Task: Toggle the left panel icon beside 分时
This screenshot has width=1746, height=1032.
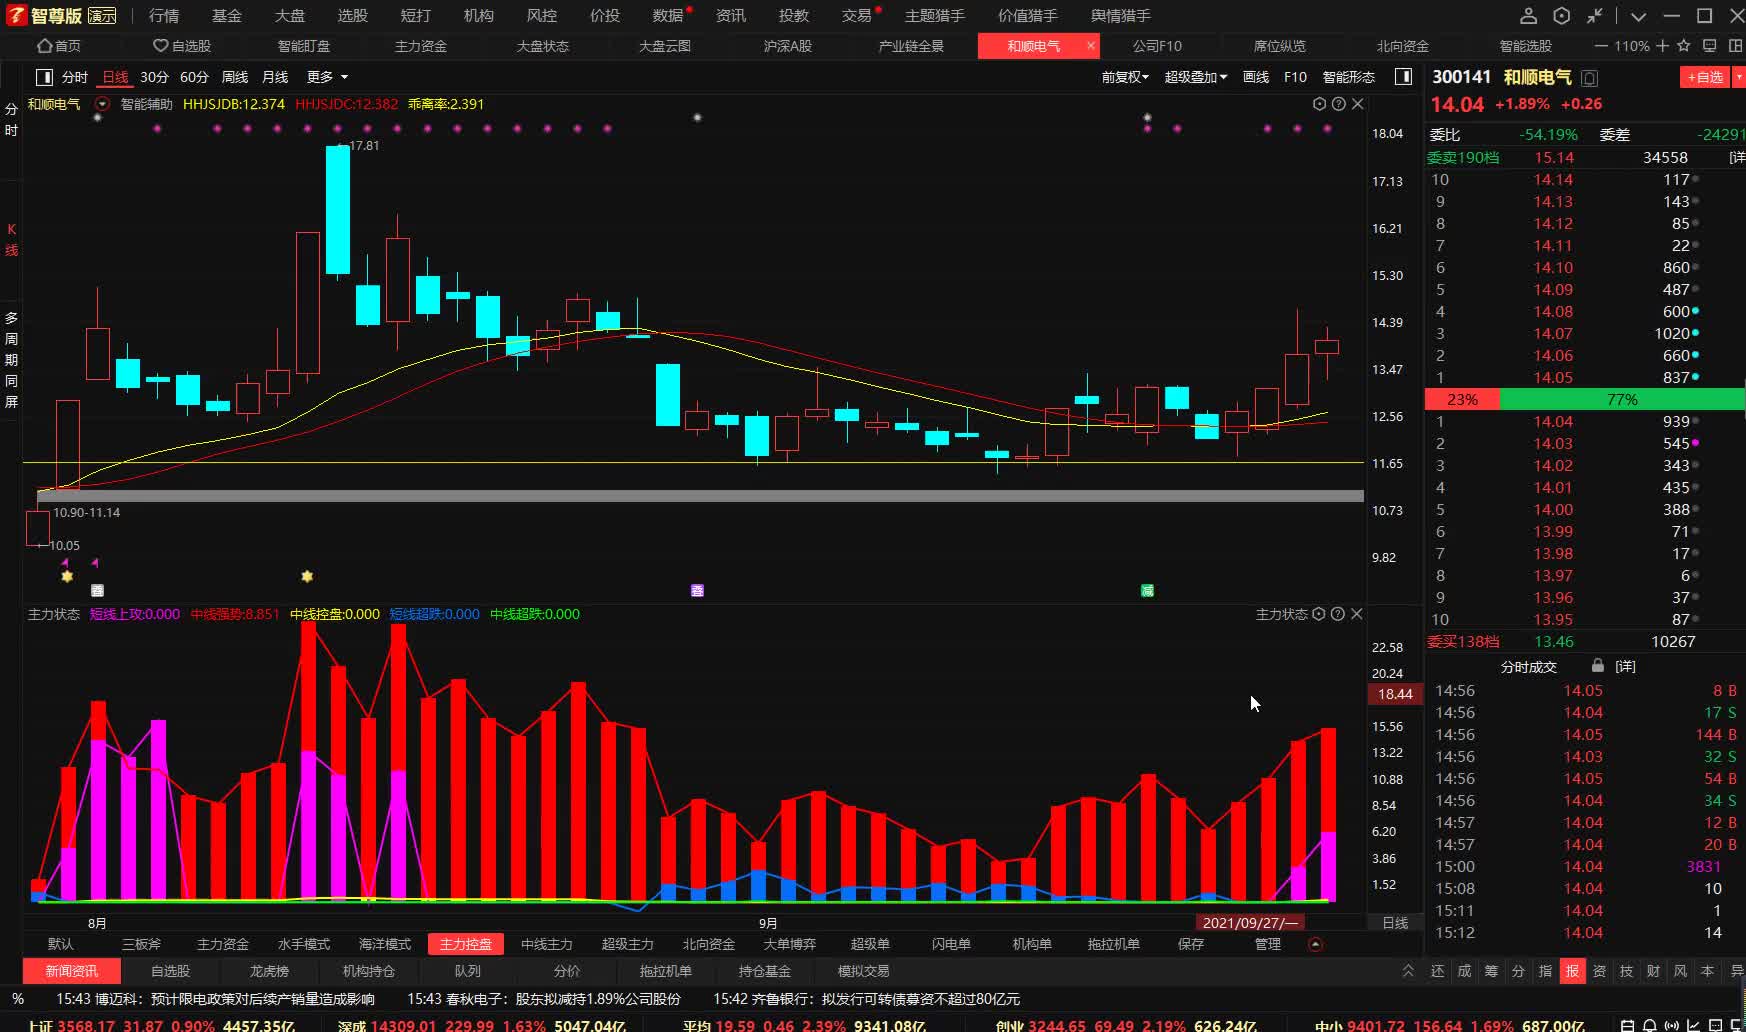Action: coord(44,77)
